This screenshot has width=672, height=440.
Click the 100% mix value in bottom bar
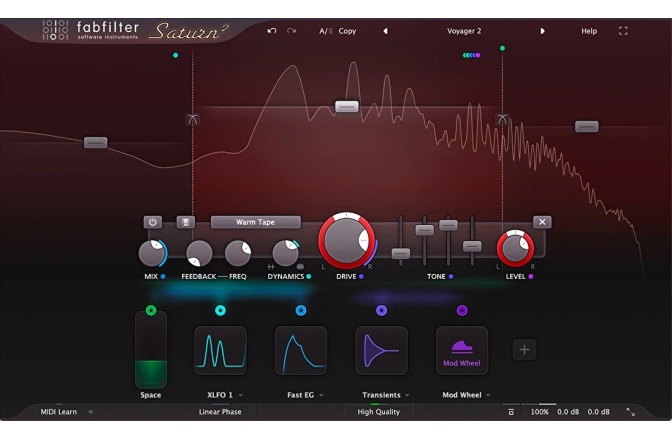pos(540,412)
